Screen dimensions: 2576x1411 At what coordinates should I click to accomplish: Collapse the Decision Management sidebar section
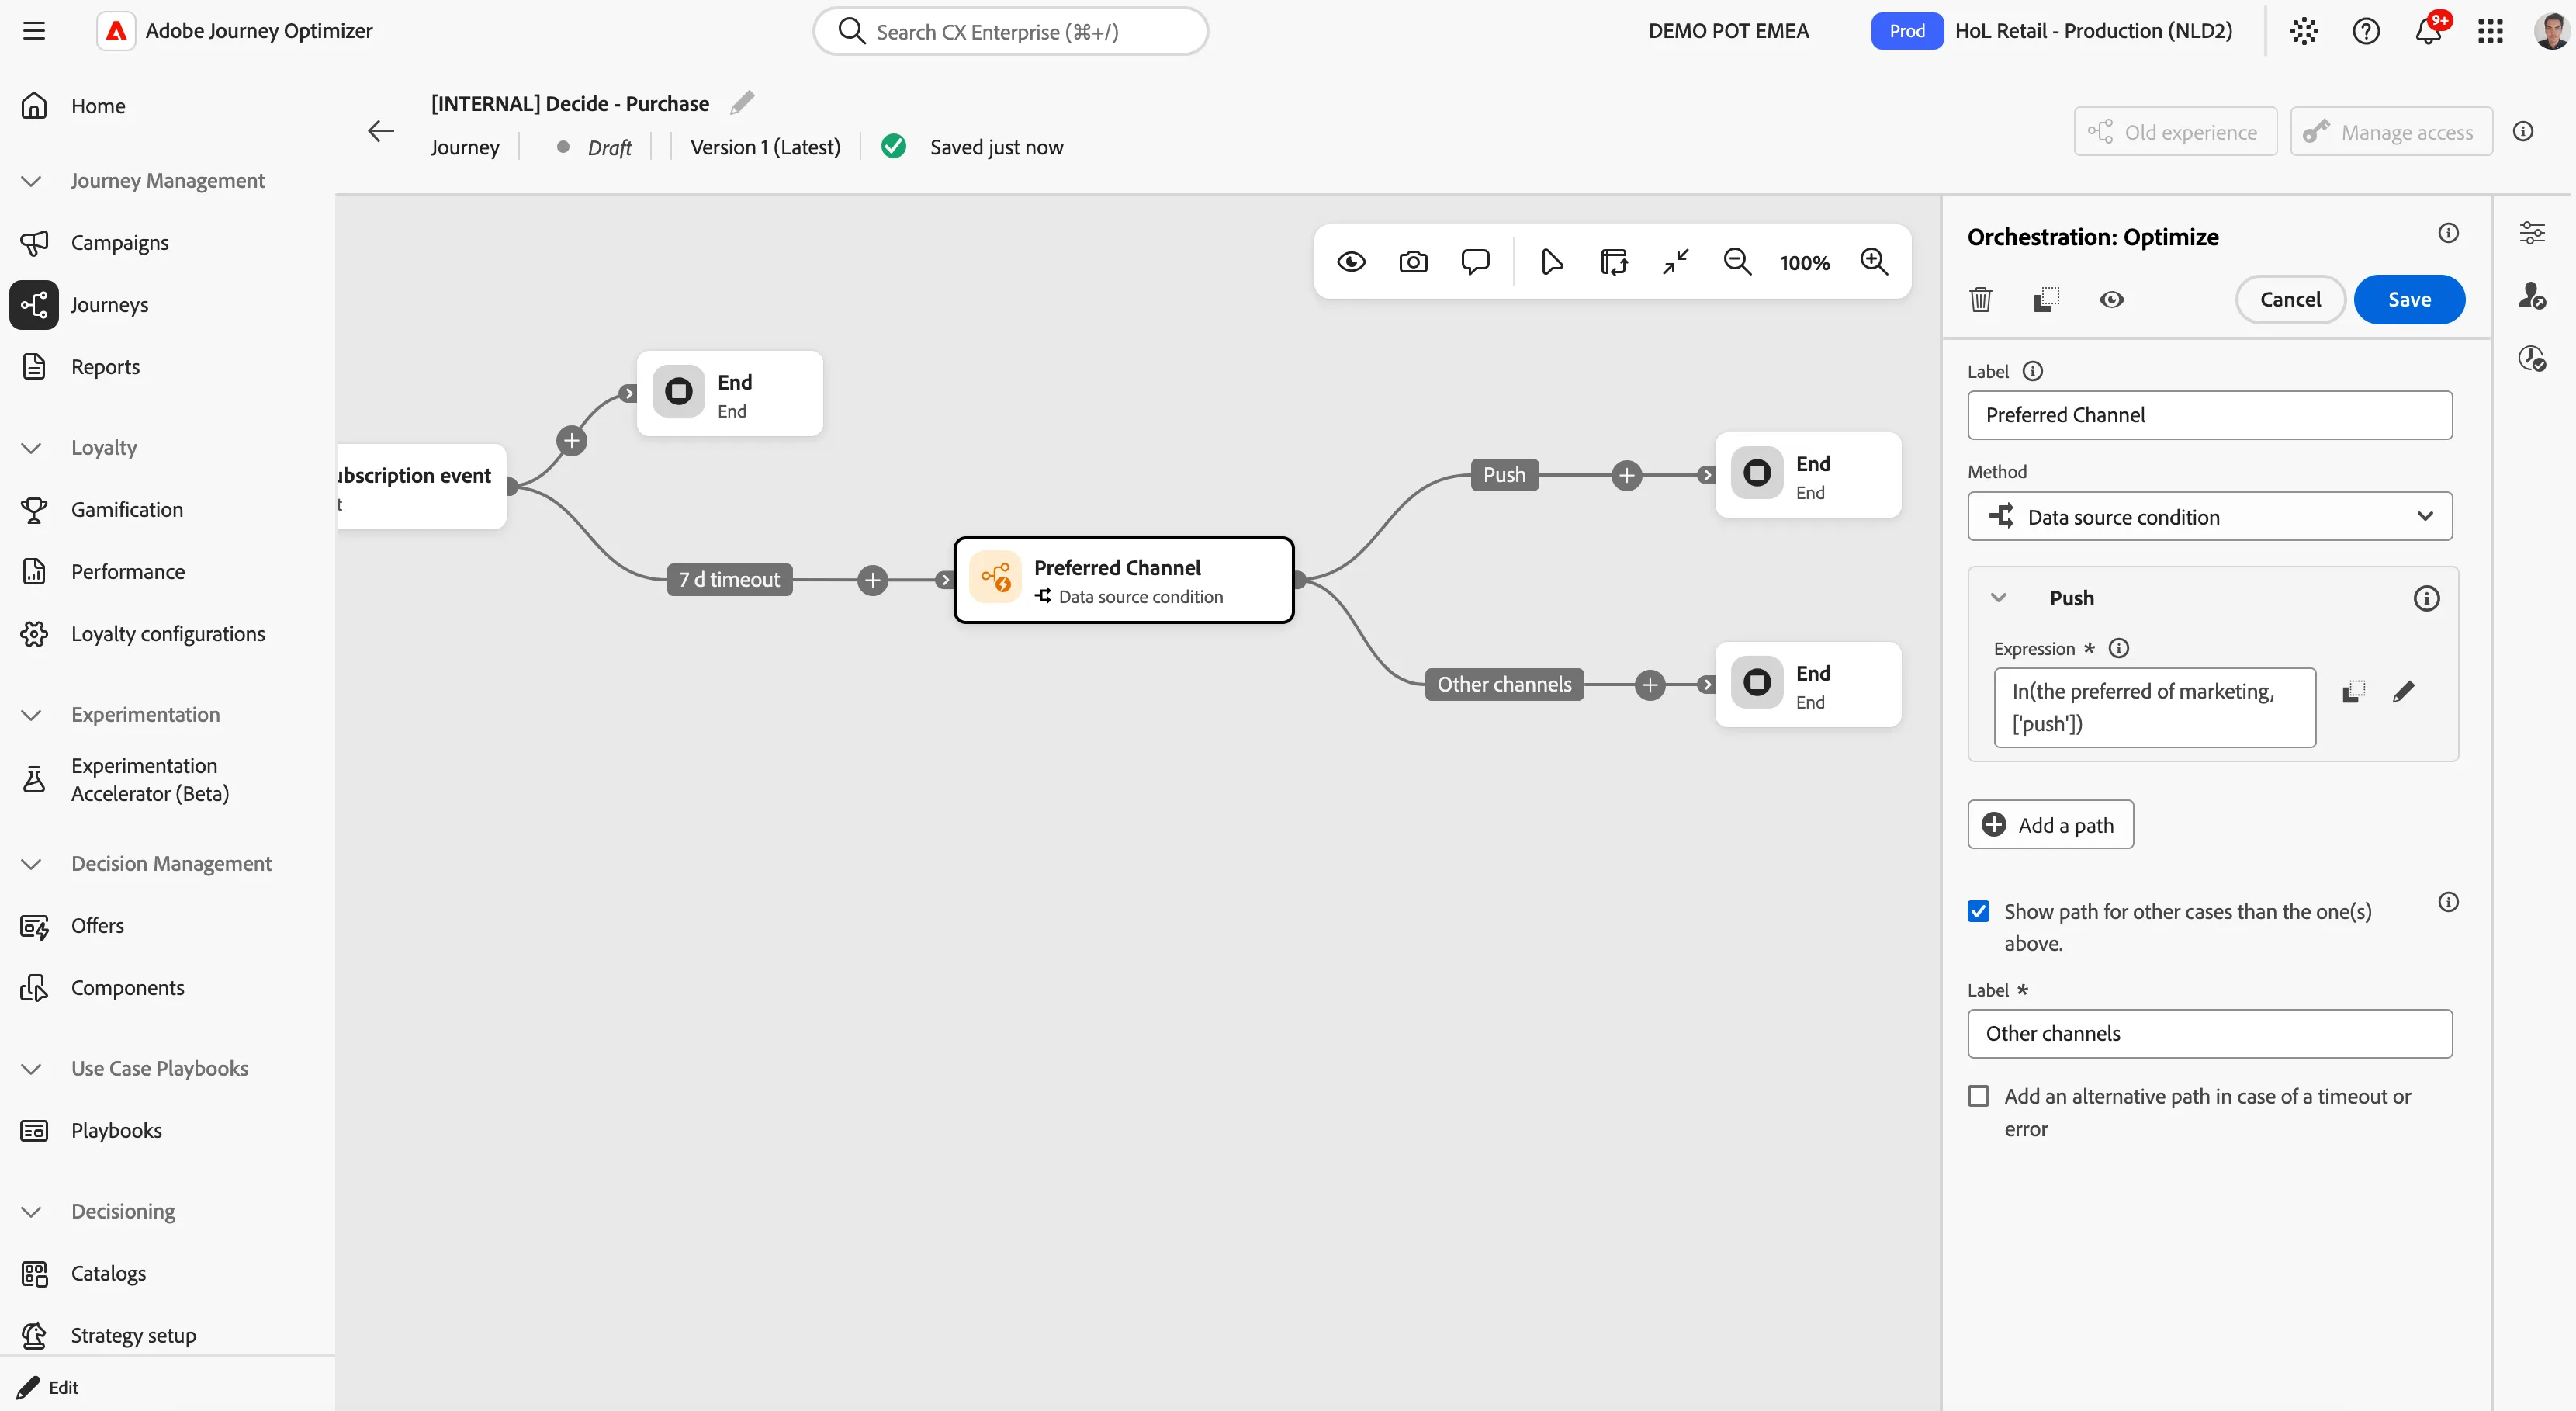31,864
